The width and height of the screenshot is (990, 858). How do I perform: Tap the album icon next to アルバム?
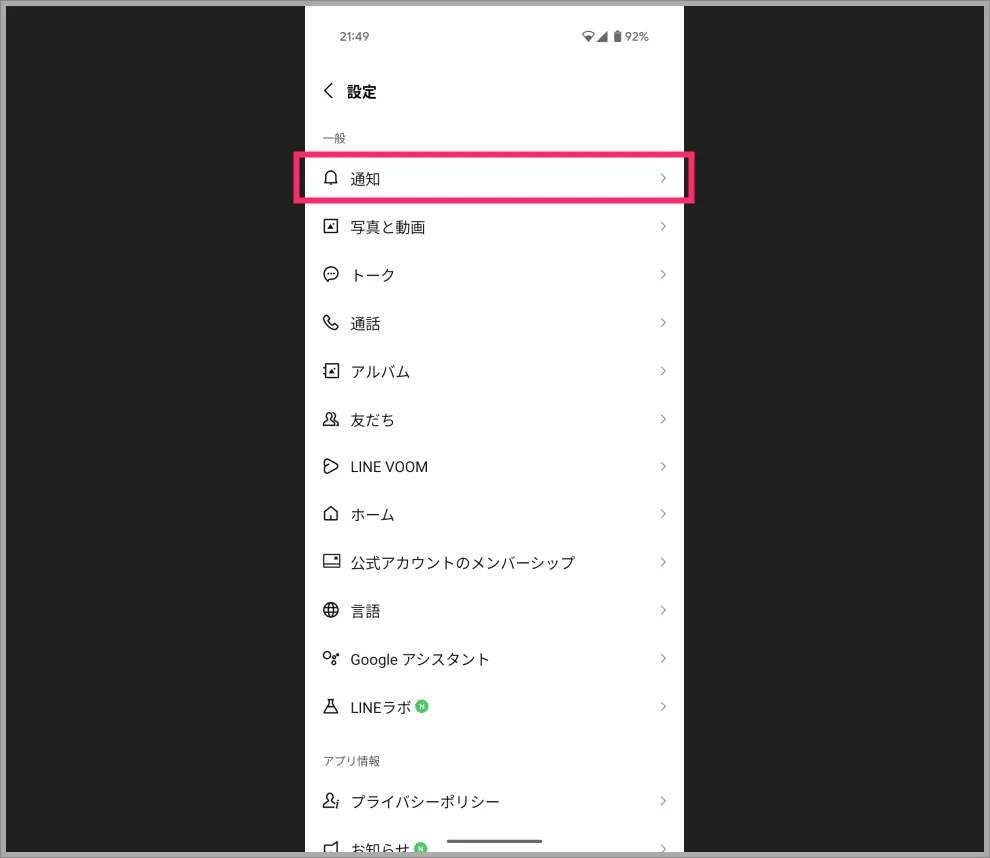pyautogui.click(x=331, y=371)
